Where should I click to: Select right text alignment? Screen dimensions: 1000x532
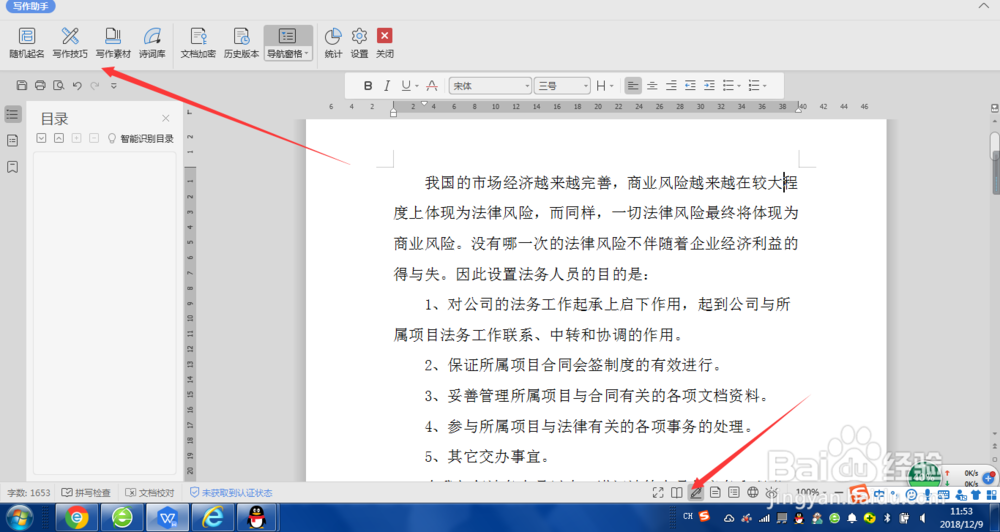(x=672, y=85)
